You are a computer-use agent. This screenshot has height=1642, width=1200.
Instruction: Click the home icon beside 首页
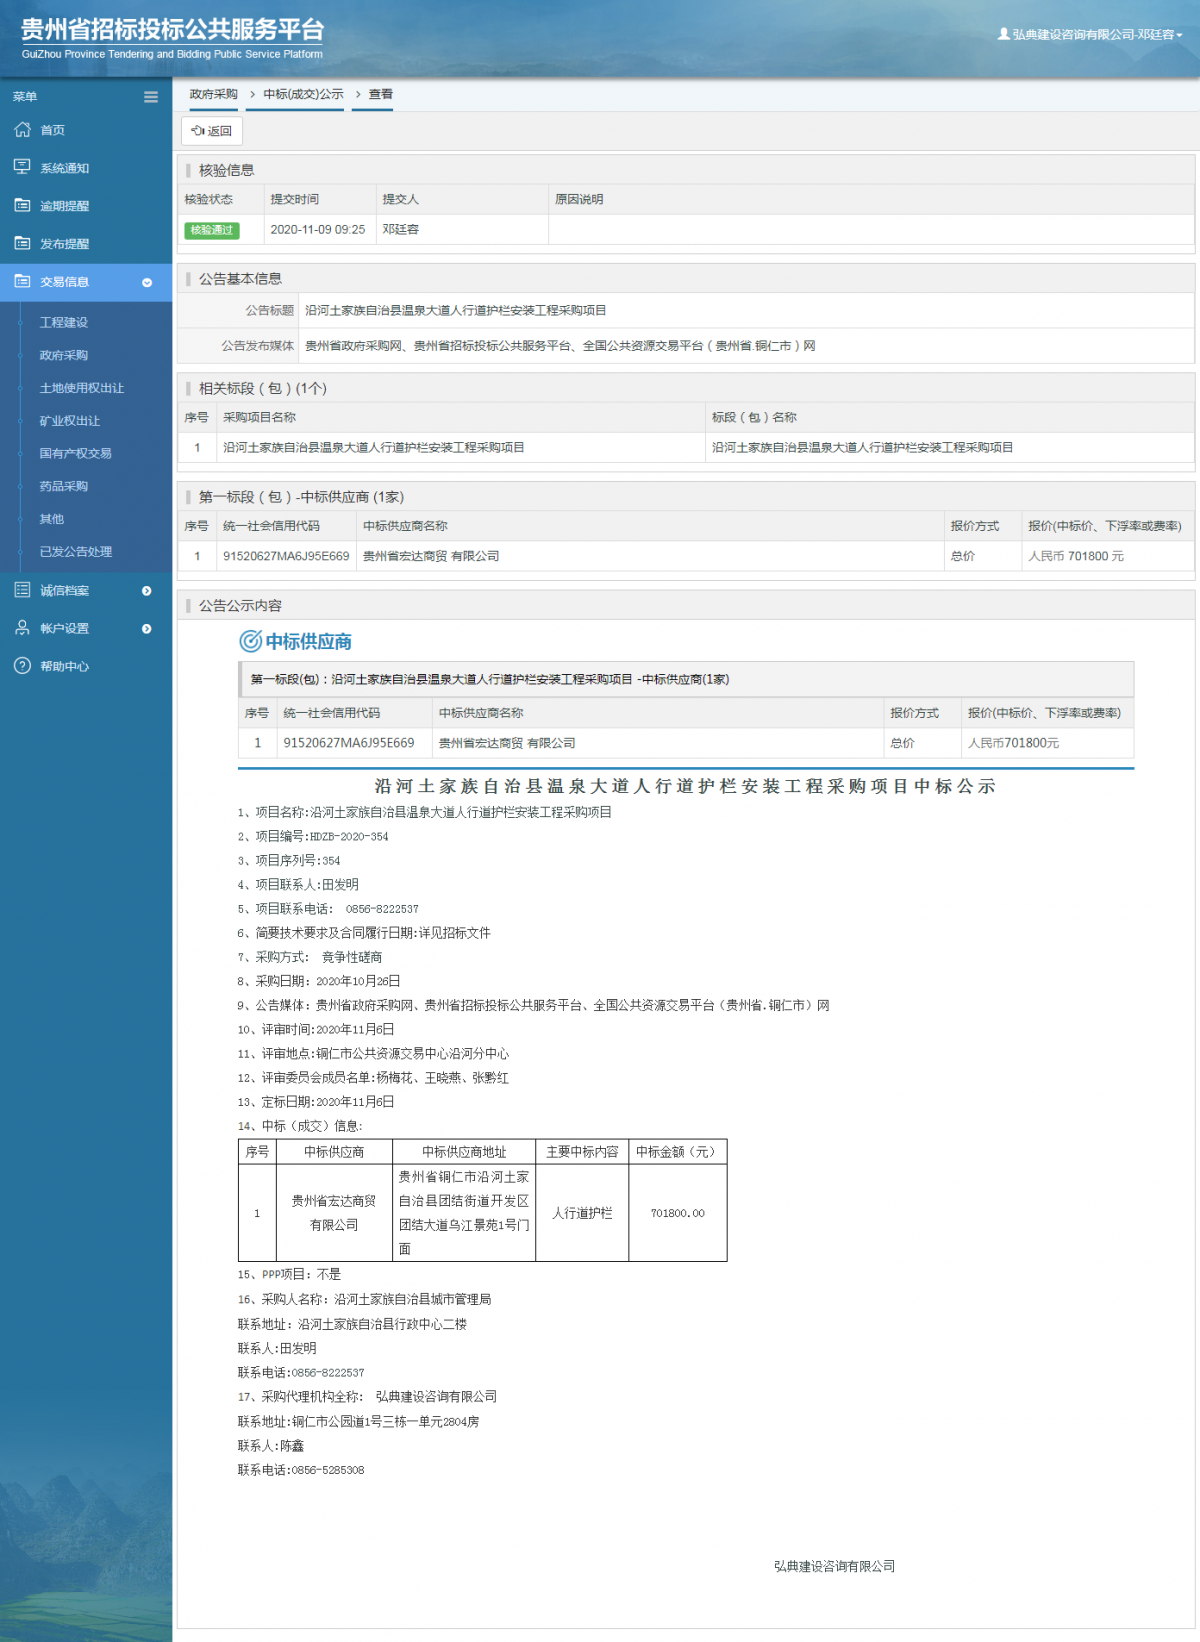[x=22, y=130]
